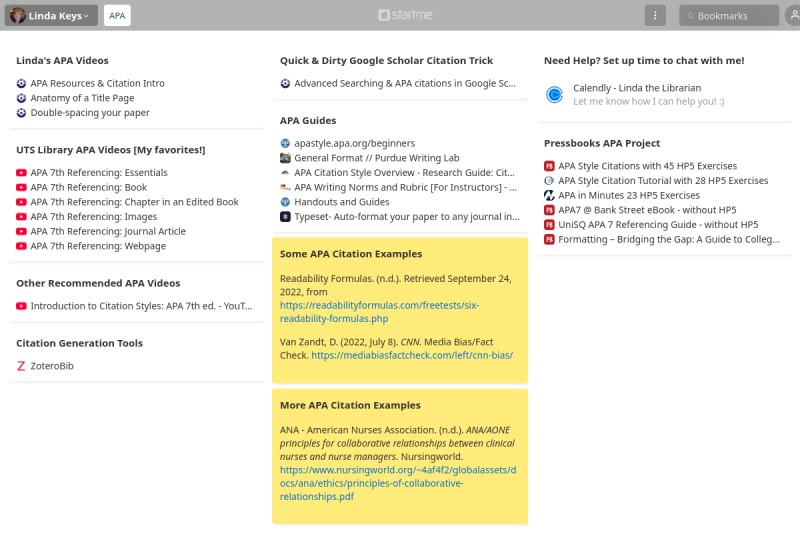The image size is (800, 533).
Task: Click icon for Advanced Searching & APA citations
Action: (285, 83)
